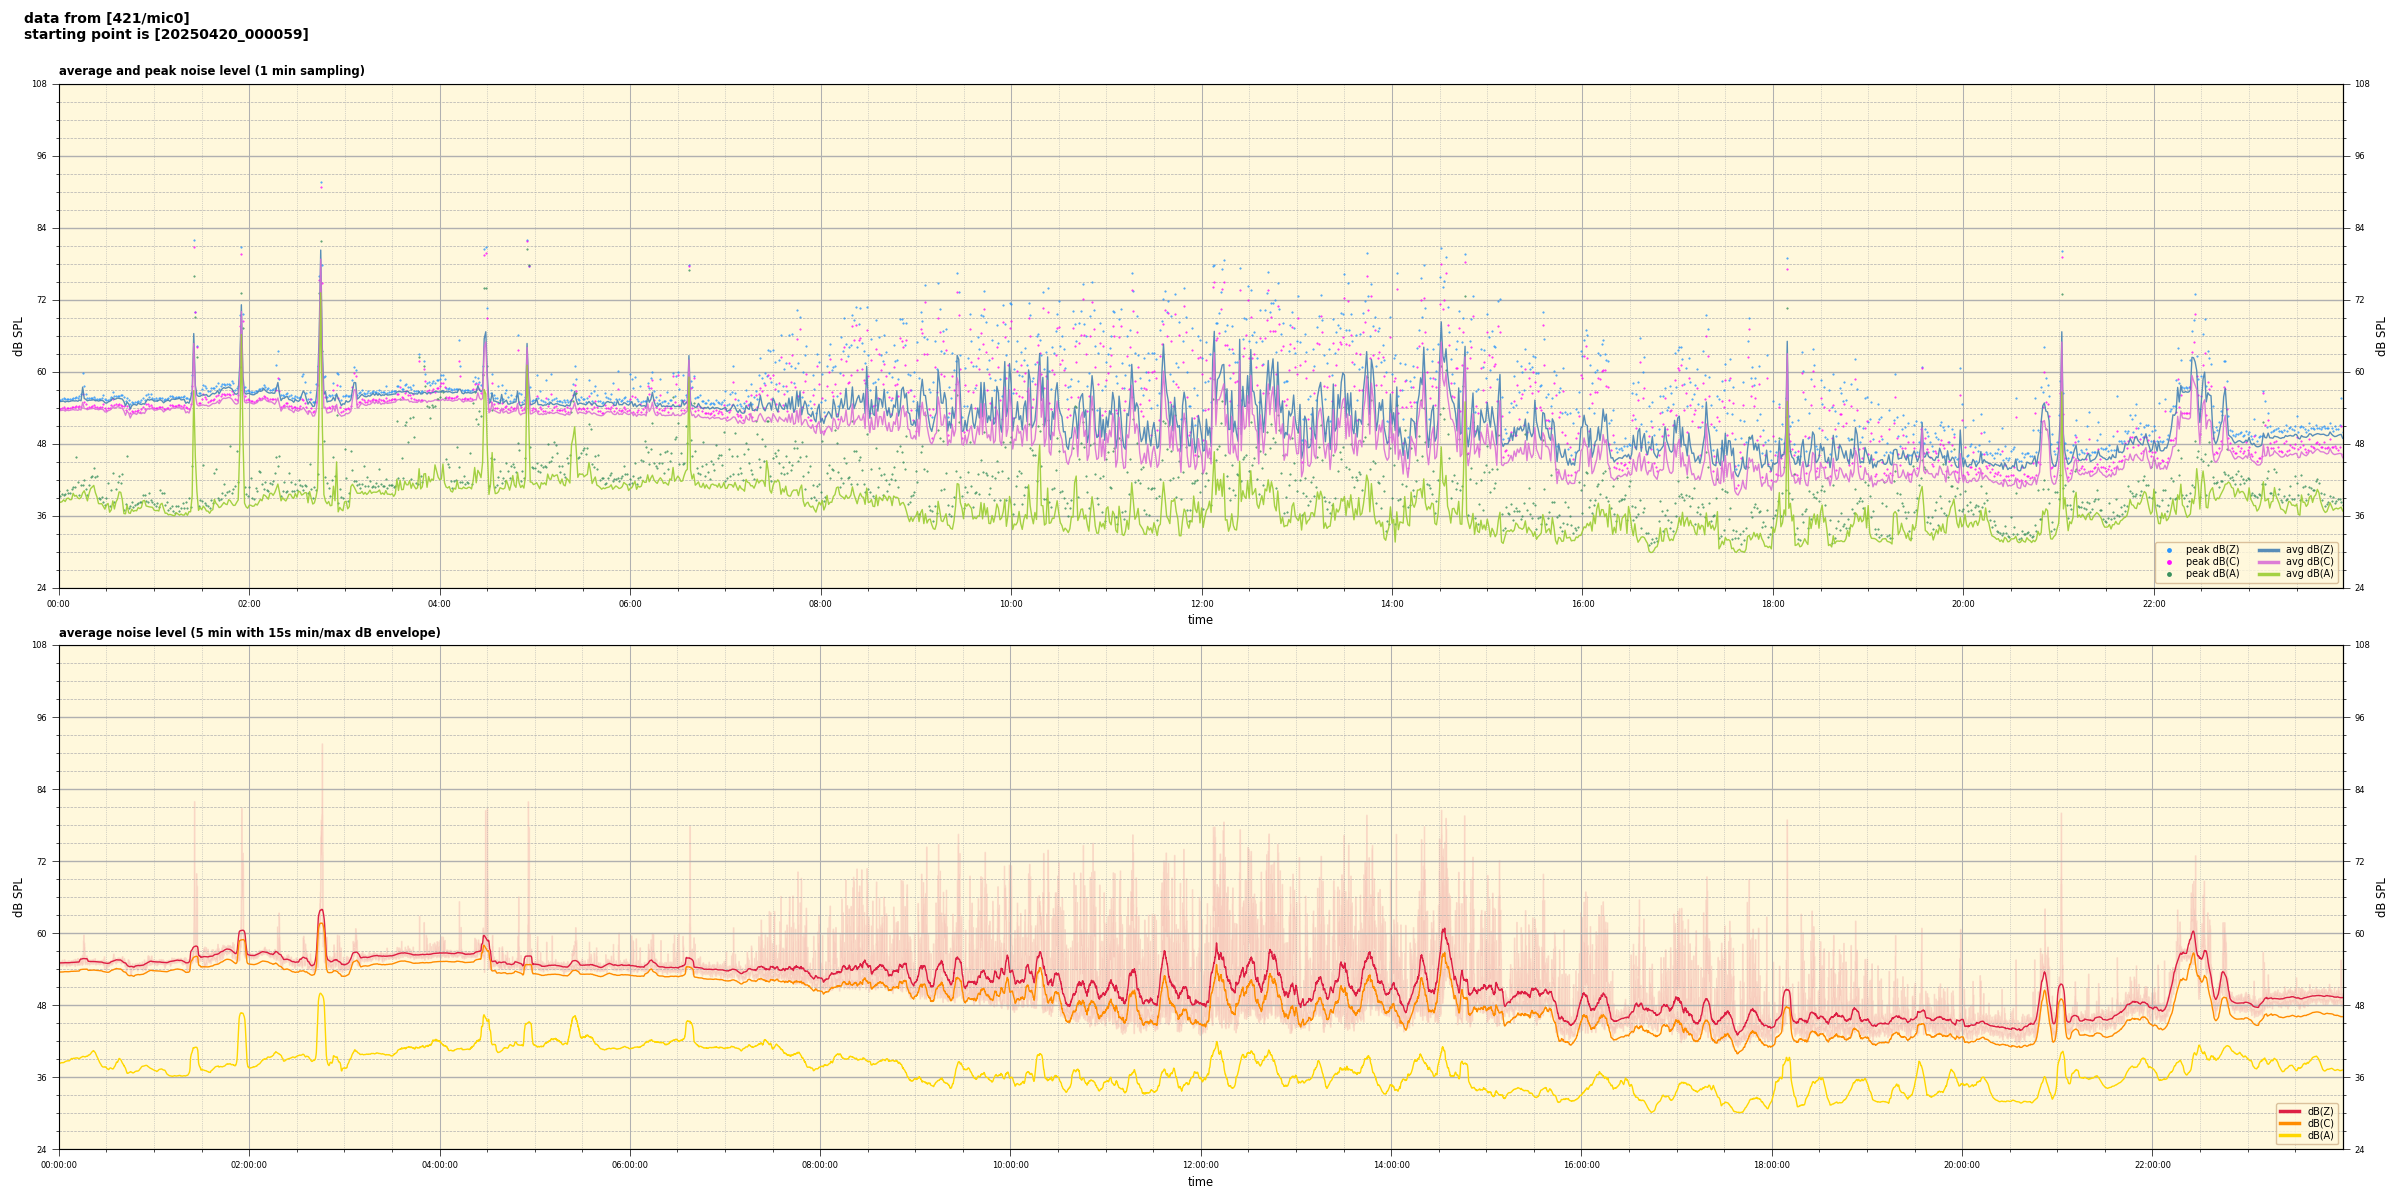Screen dimensions: 2400x1200
Task: Click the peak dB(A) legend marker
Action: (2169, 574)
